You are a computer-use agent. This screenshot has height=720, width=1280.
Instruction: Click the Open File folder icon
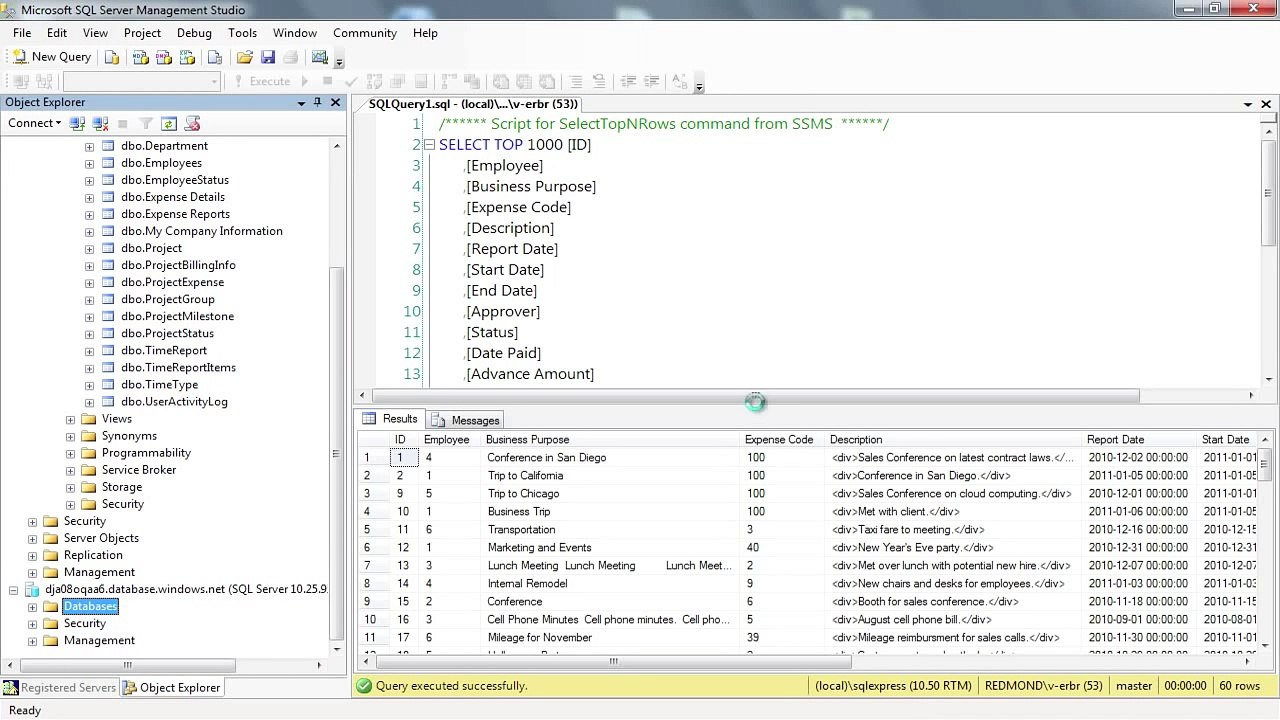pos(244,57)
